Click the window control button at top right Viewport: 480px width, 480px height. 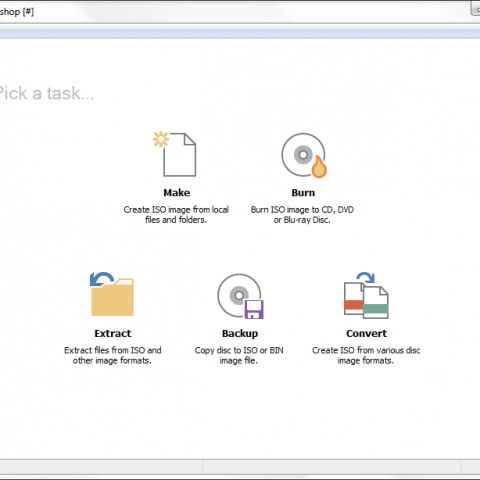pyautogui.click(x=475, y=8)
